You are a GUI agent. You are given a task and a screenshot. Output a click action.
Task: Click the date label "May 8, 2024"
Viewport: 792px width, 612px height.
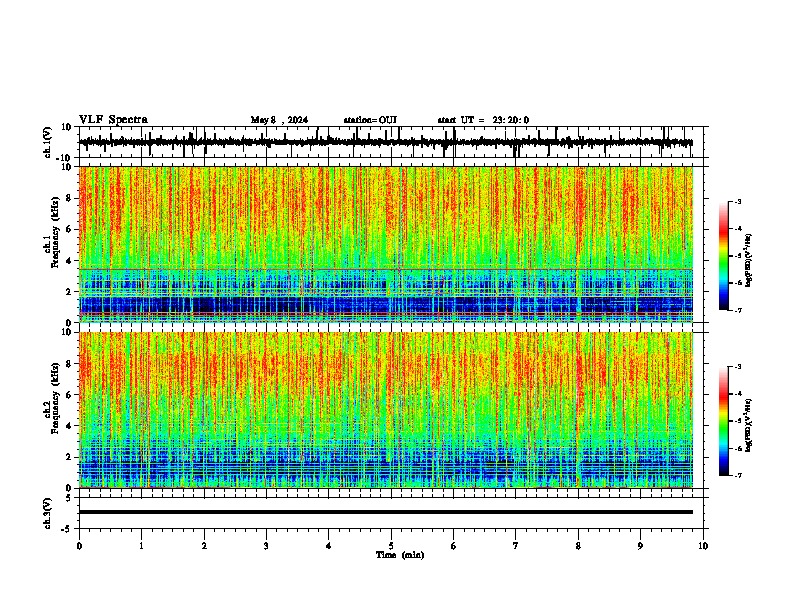pos(279,120)
